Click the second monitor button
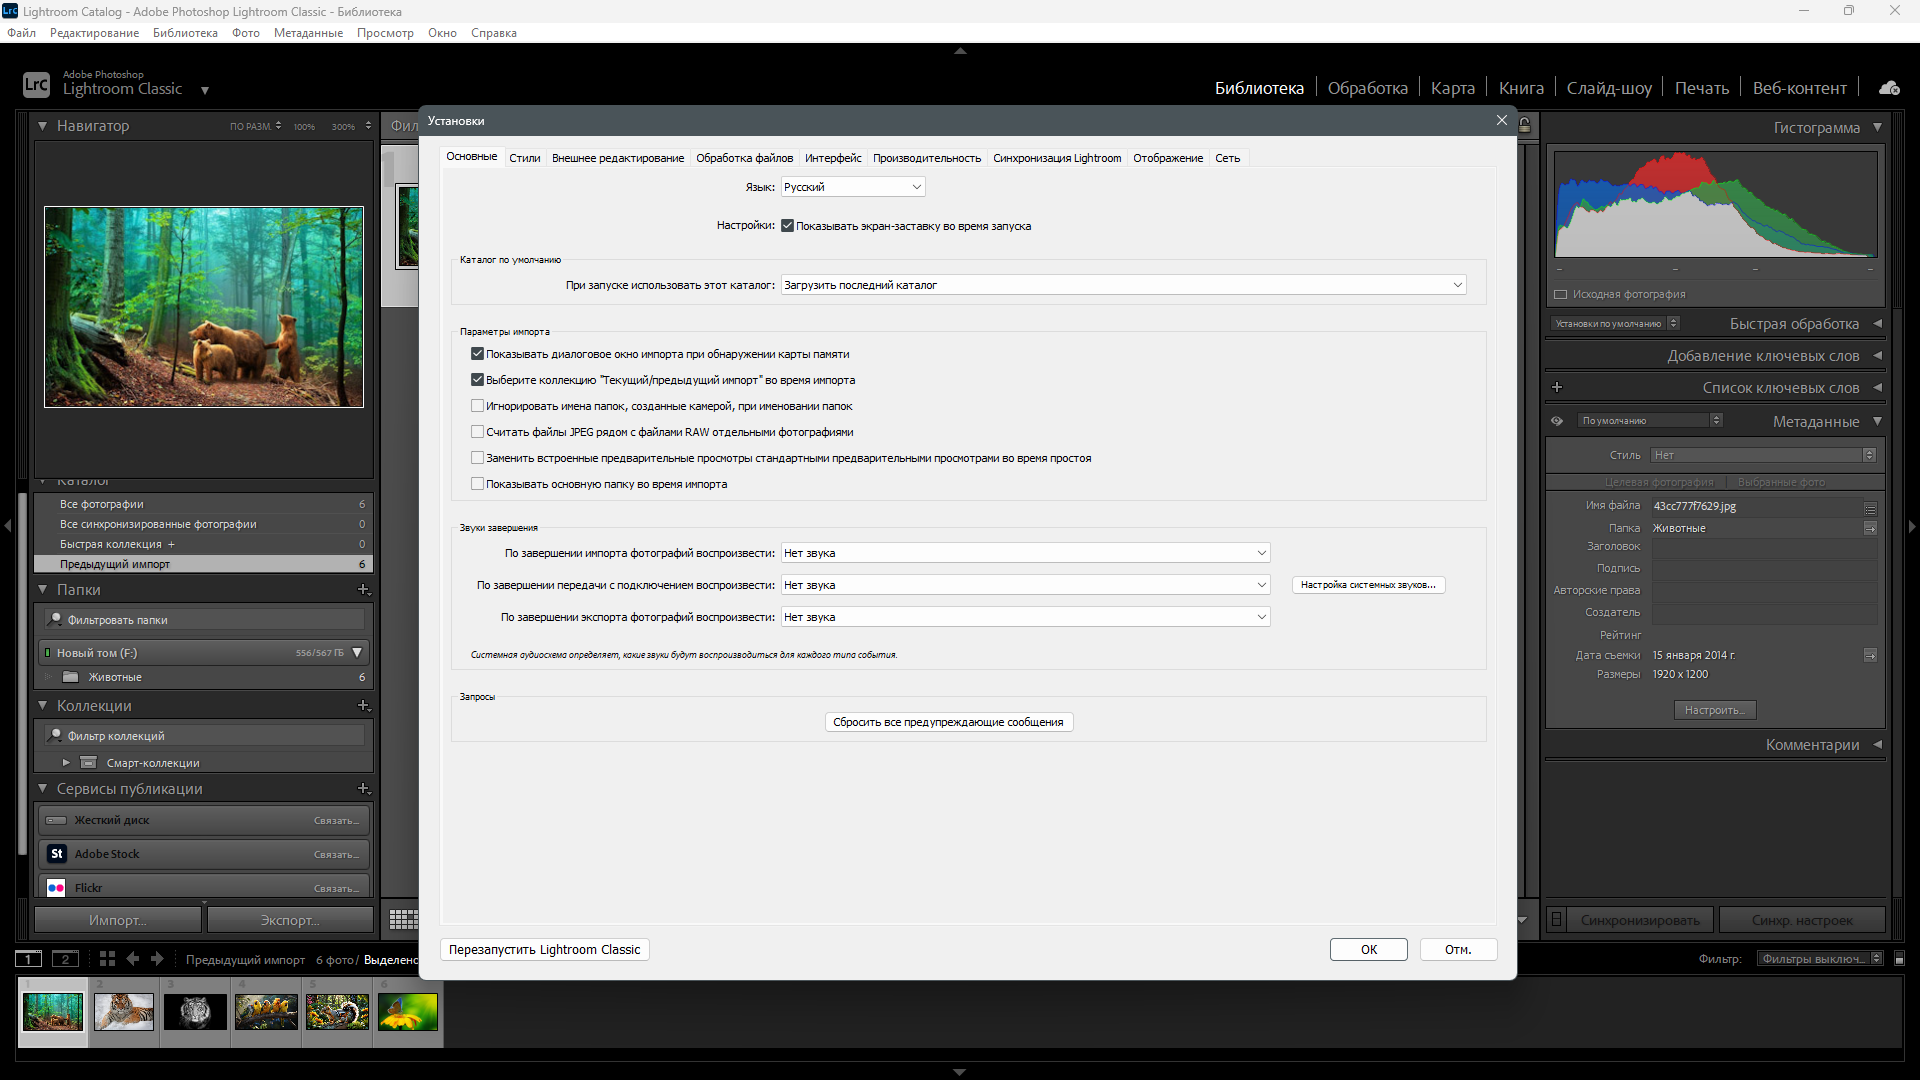This screenshot has height=1080, width=1920. pyautogui.click(x=65, y=959)
